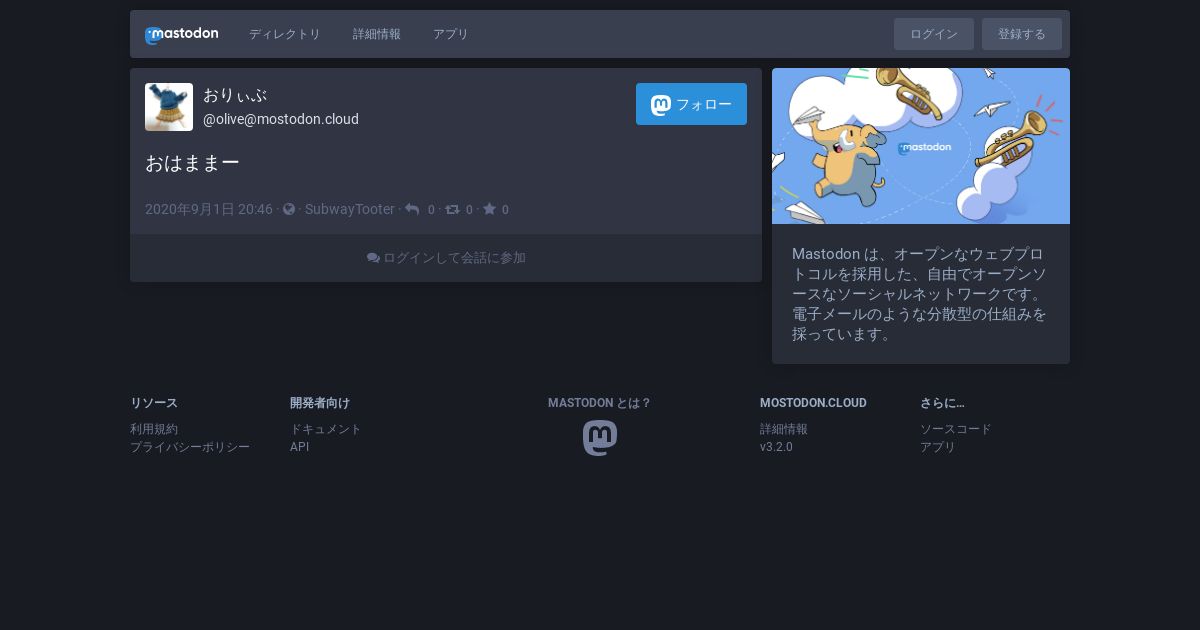Open the SubwayTooter app link
Screen dimensions: 1200x630
350,209
